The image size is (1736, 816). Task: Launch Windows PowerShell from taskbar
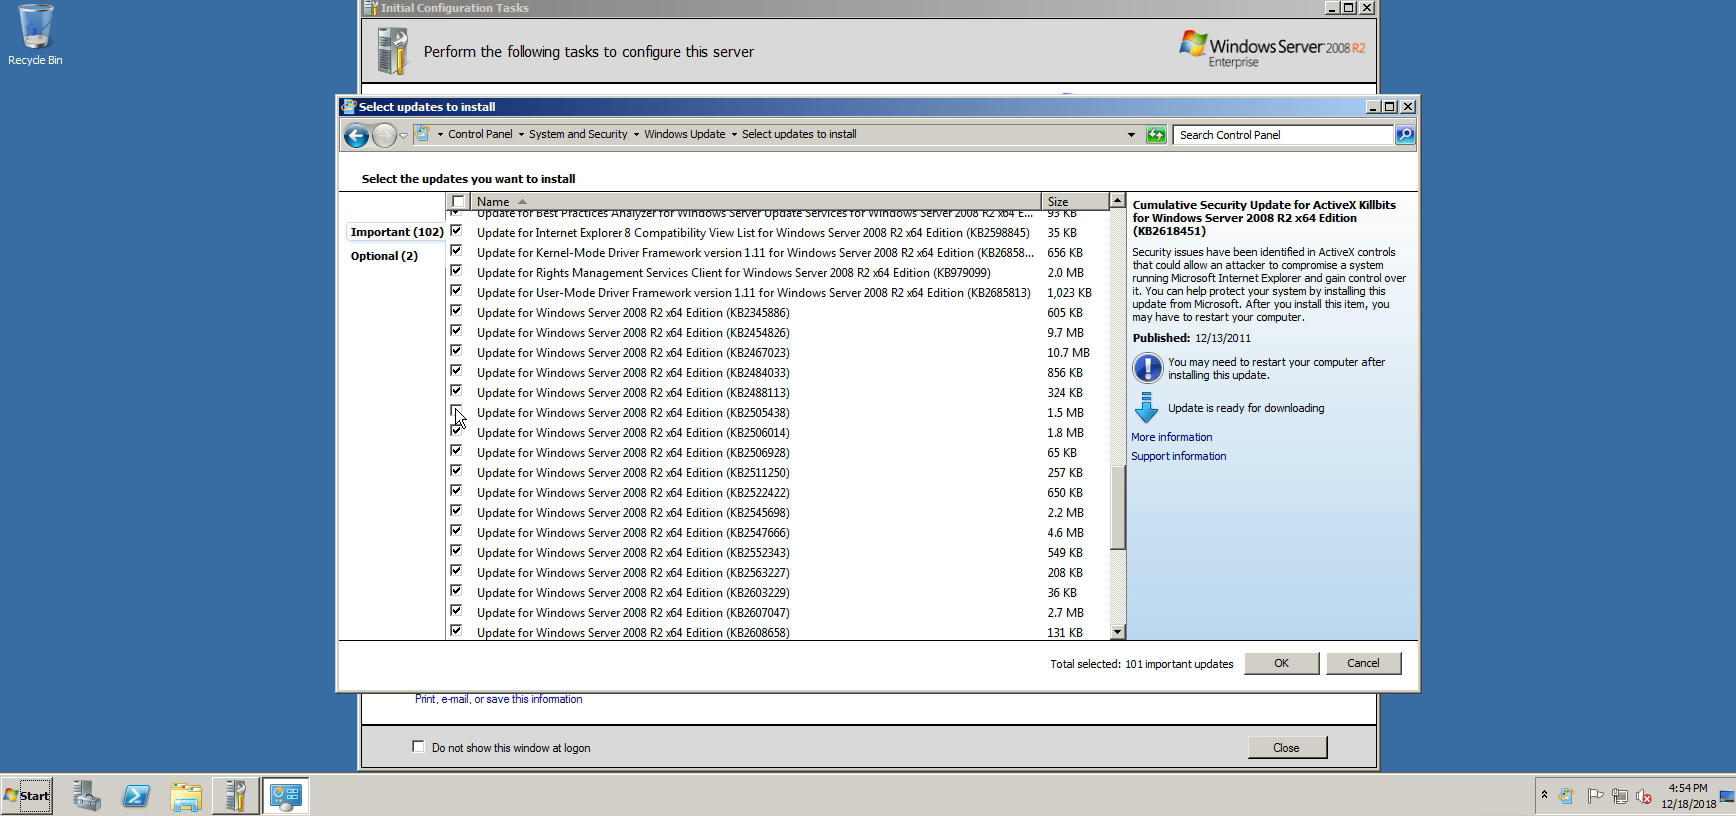[136, 796]
